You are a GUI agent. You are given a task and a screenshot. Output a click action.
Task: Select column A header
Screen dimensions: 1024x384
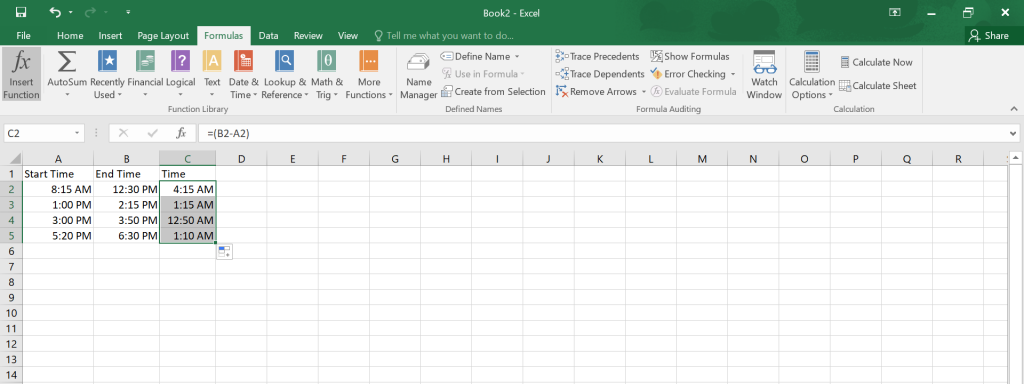[x=58, y=159]
